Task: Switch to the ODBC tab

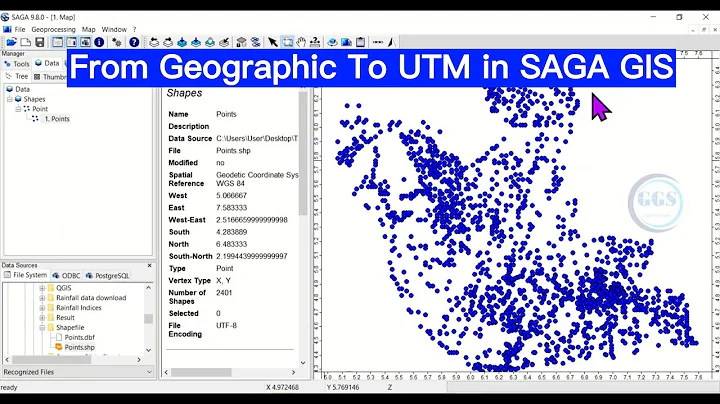Action: (x=67, y=275)
